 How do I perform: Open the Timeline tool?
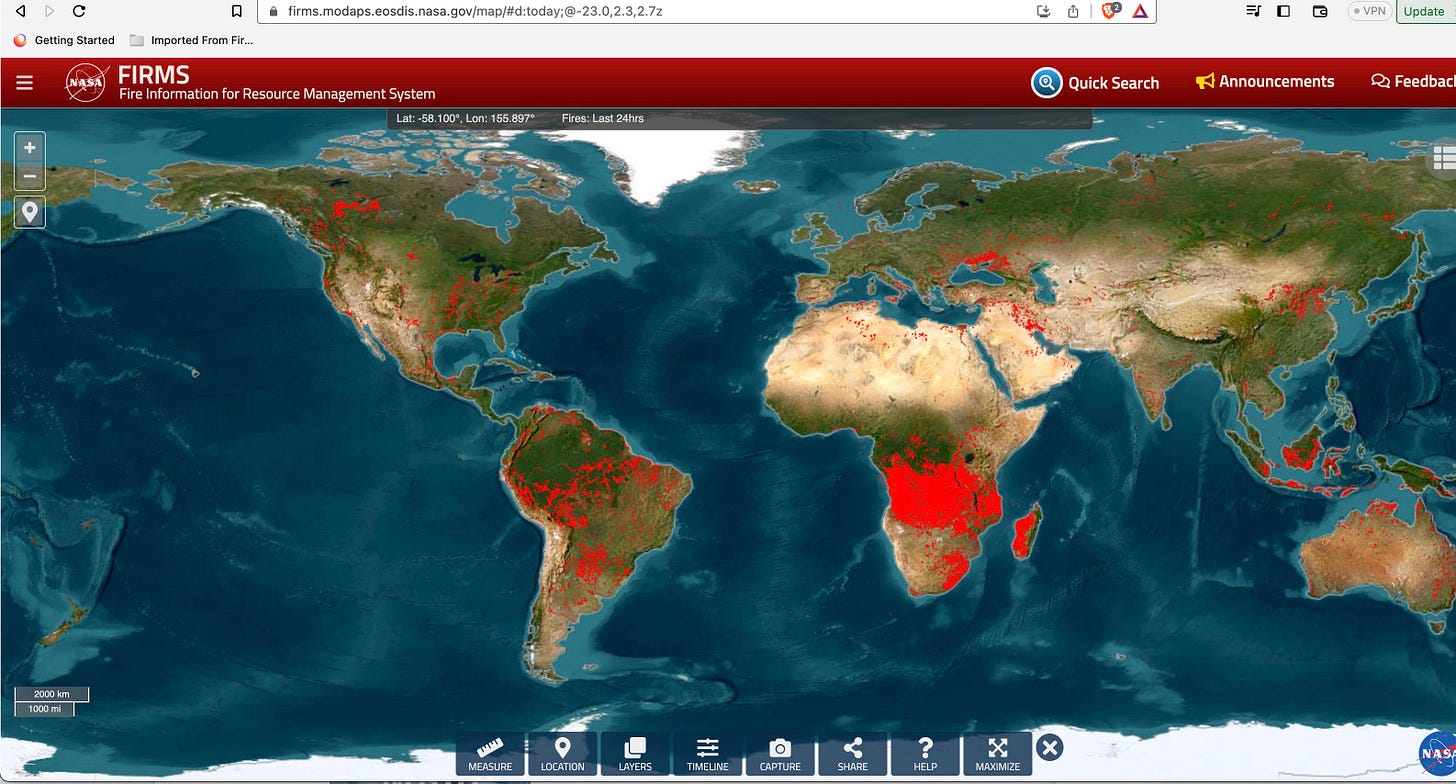coord(707,753)
